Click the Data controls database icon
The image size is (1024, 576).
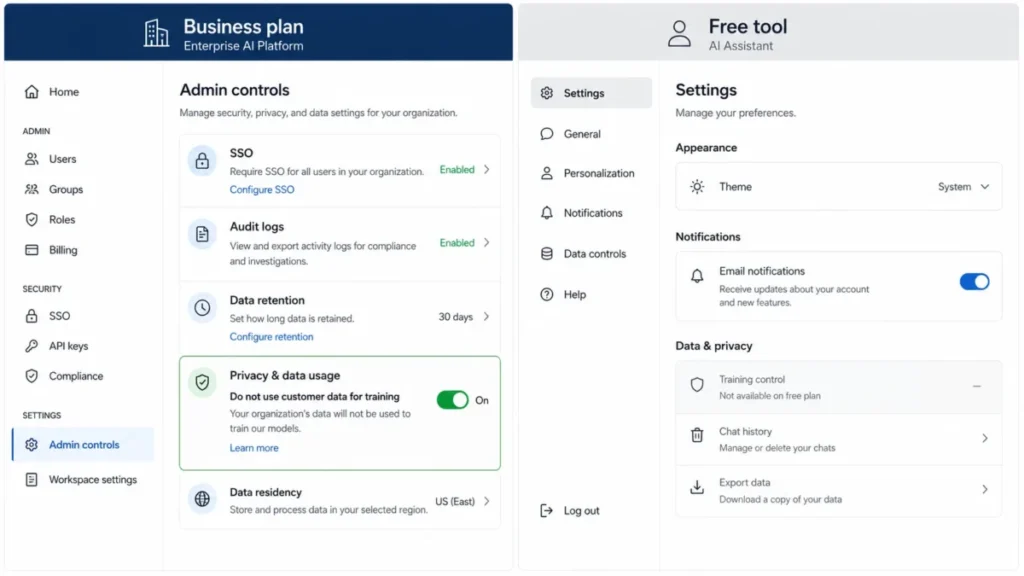pos(547,253)
